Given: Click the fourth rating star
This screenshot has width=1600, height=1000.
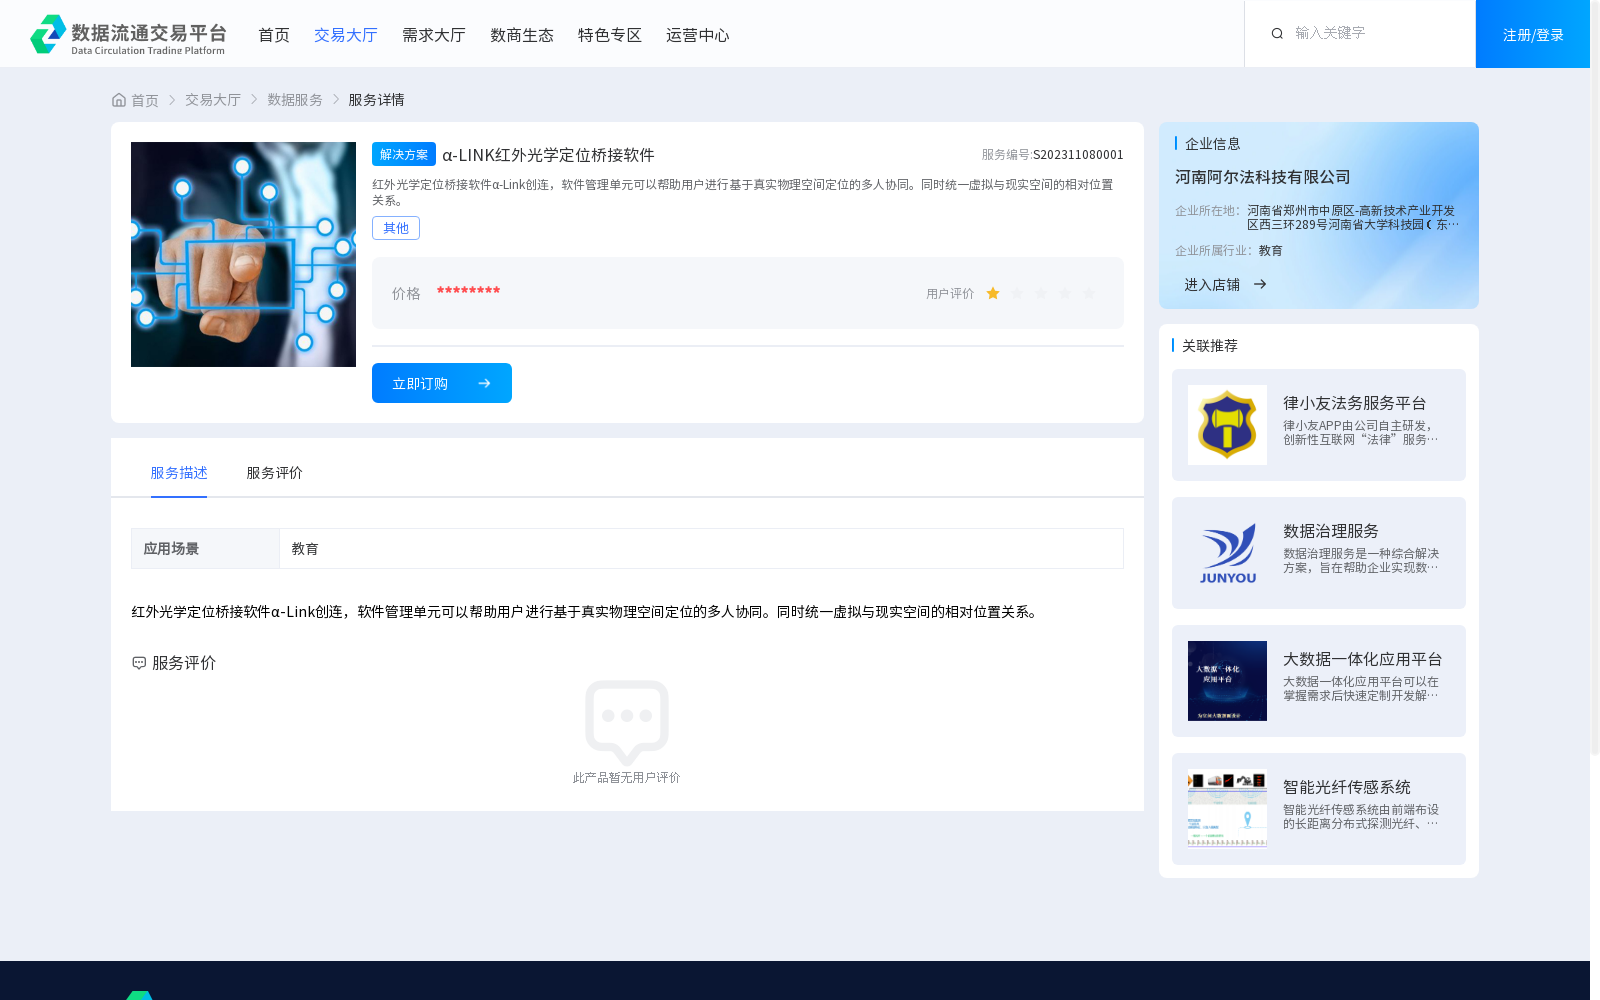Looking at the screenshot, I should 1065,293.
